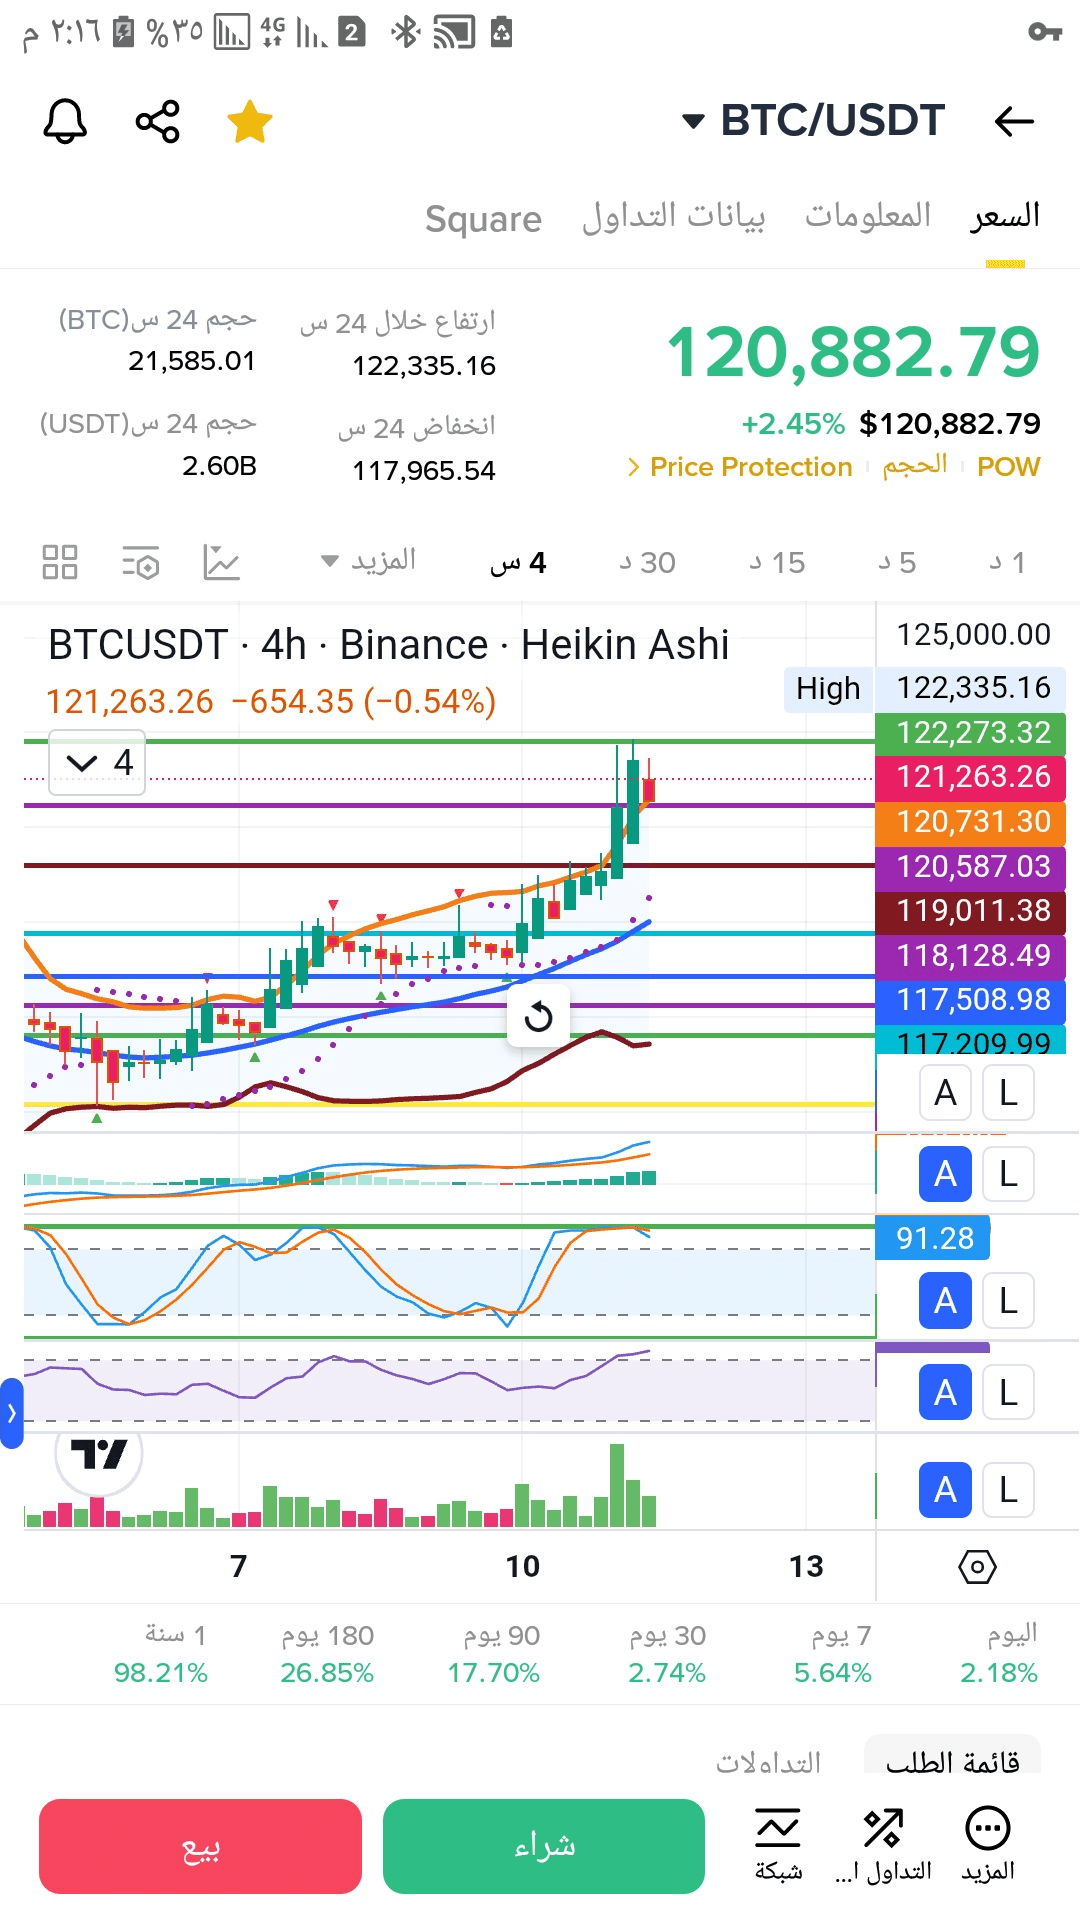Select 30 يوم 2.74% performance

click(x=667, y=1654)
